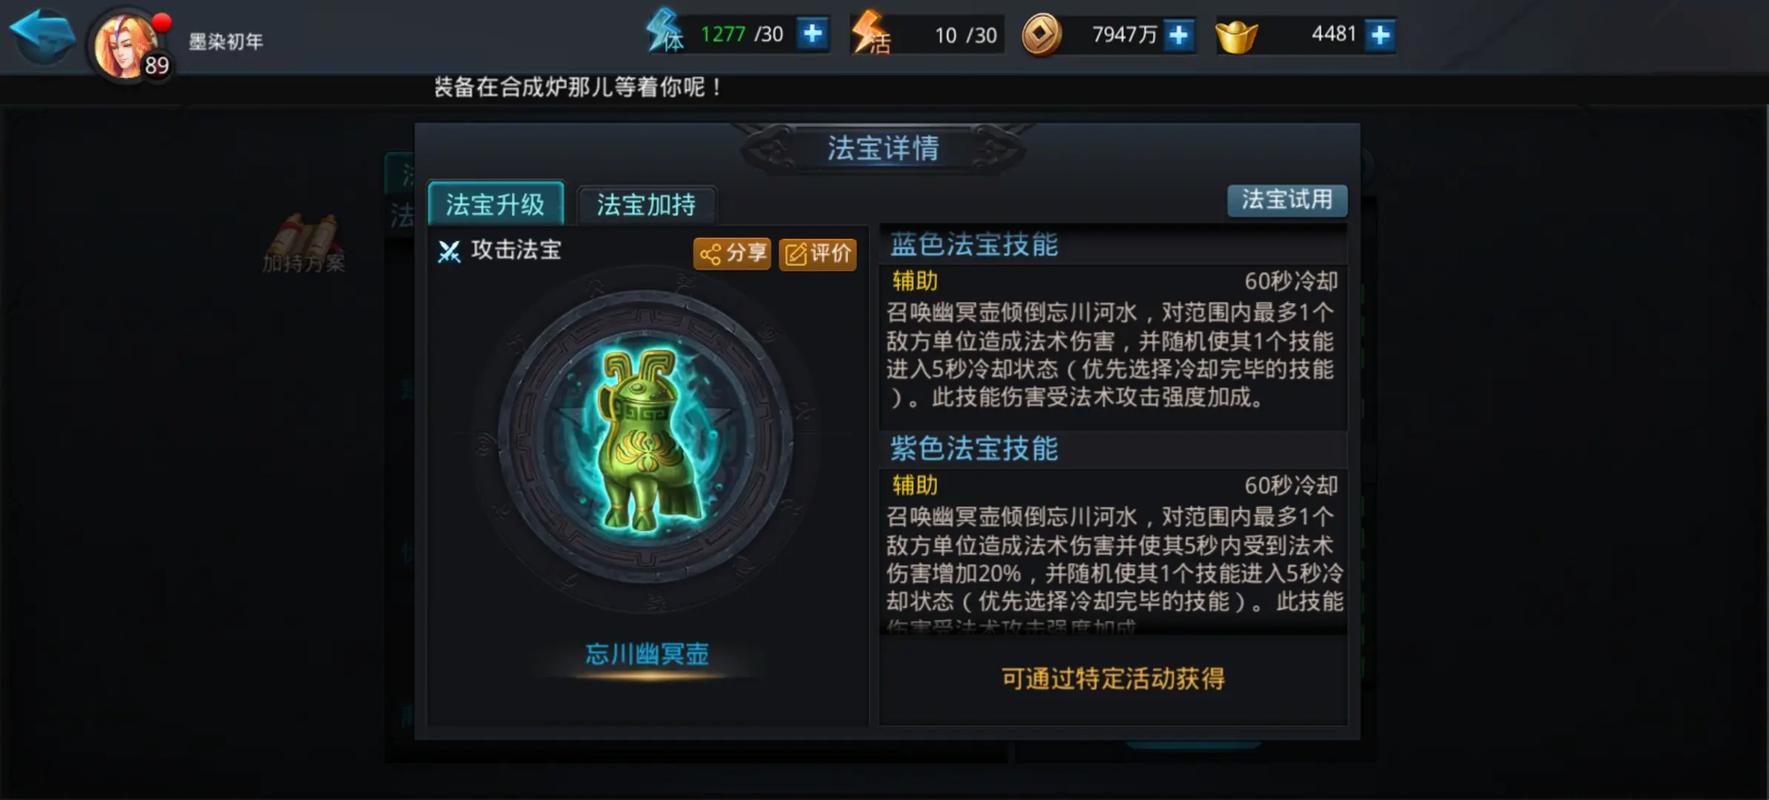Image resolution: width=1769 pixels, height=800 pixels.
Task: Add coins with the plus beside 7947万
Action: 1180,35
